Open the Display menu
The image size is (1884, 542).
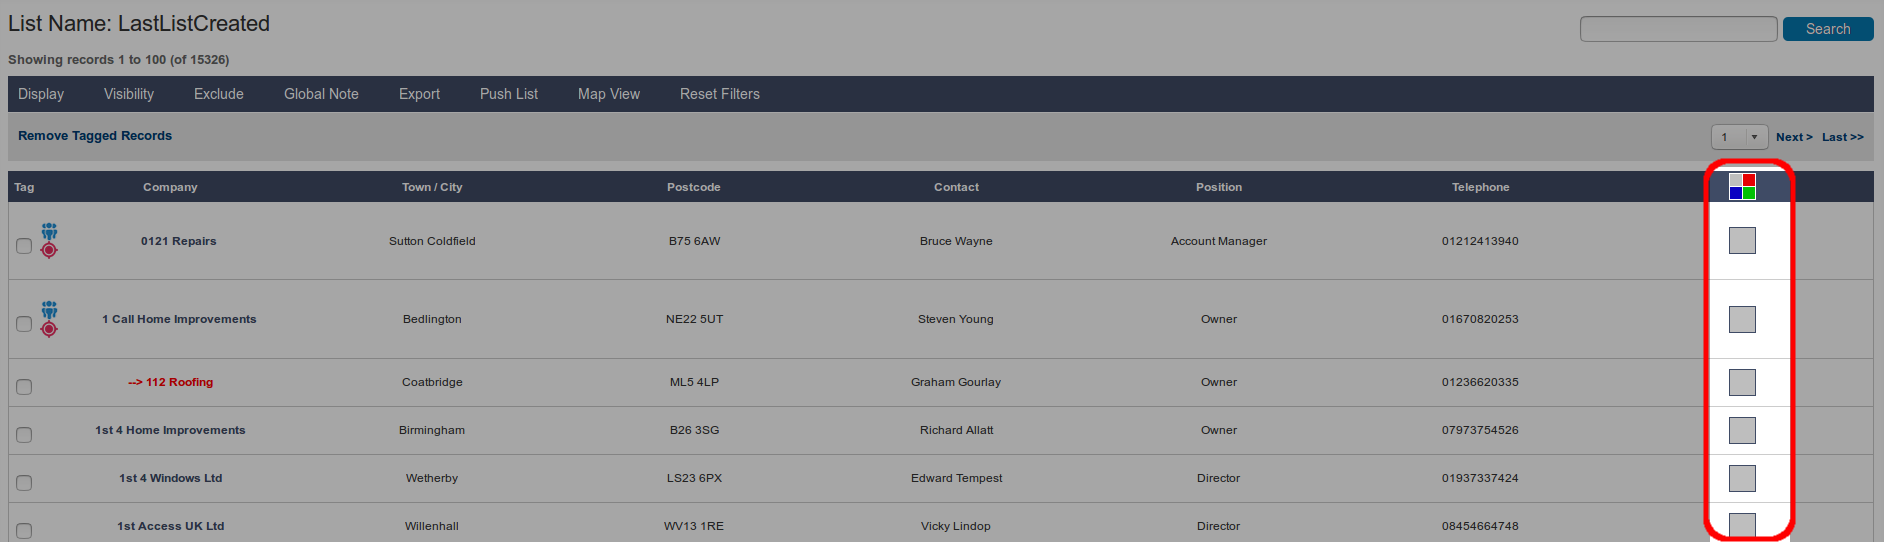coord(41,94)
